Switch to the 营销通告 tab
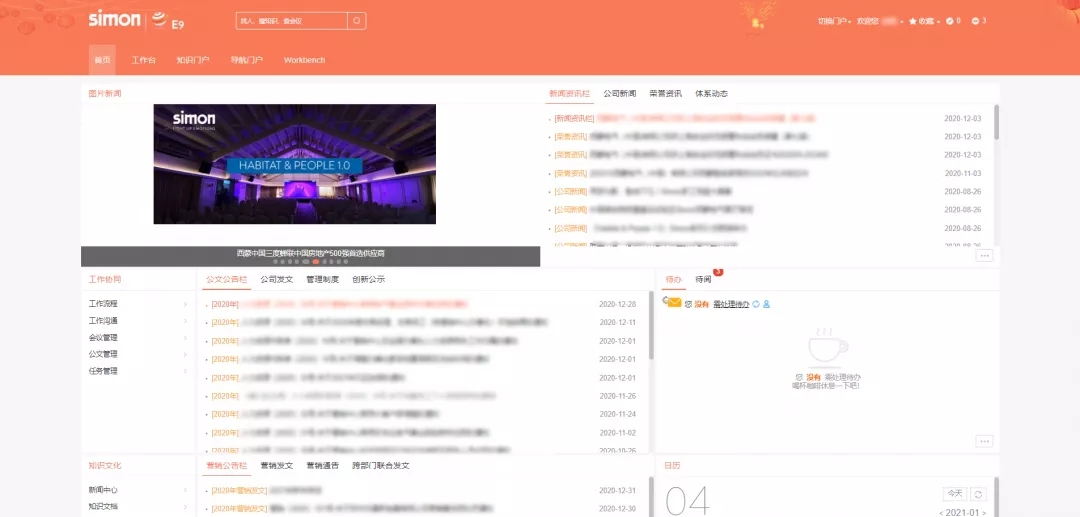This screenshot has height=517, width=1080. 322,465
